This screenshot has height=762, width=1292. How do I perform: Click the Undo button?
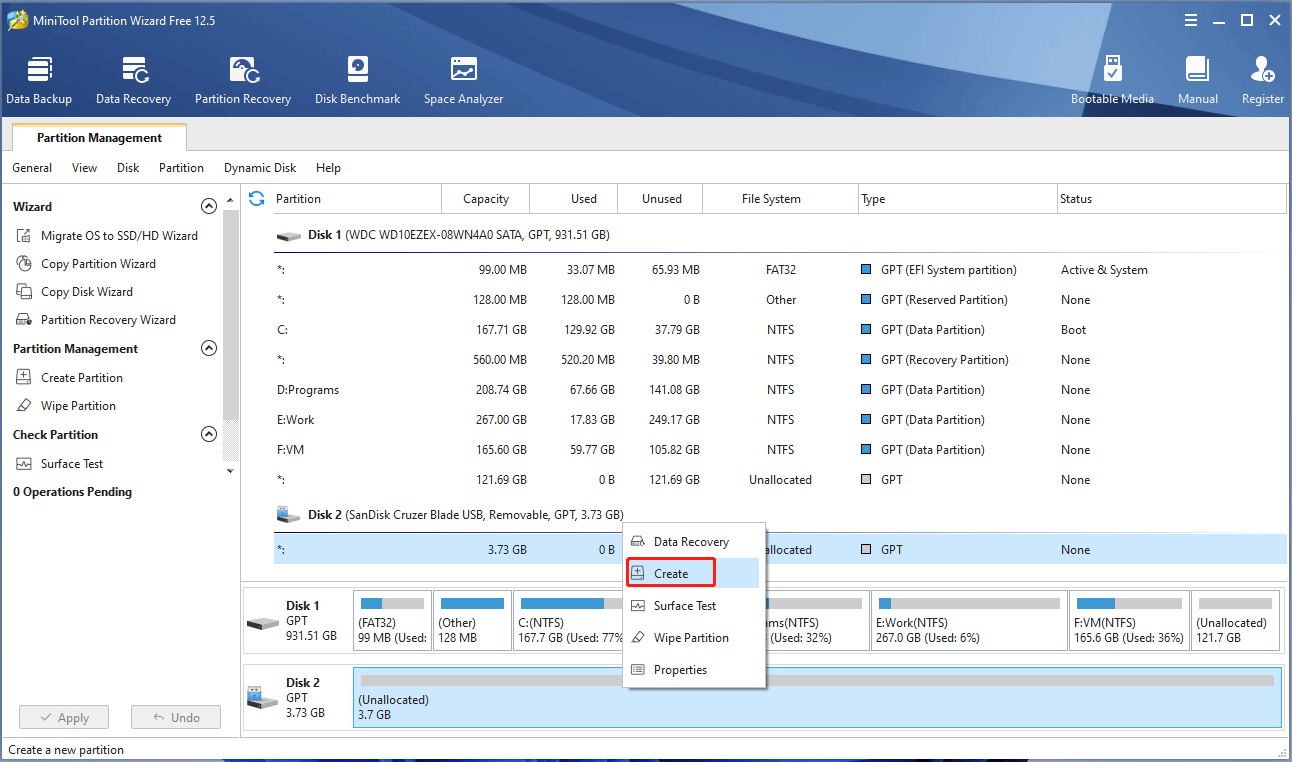tap(176, 718)
